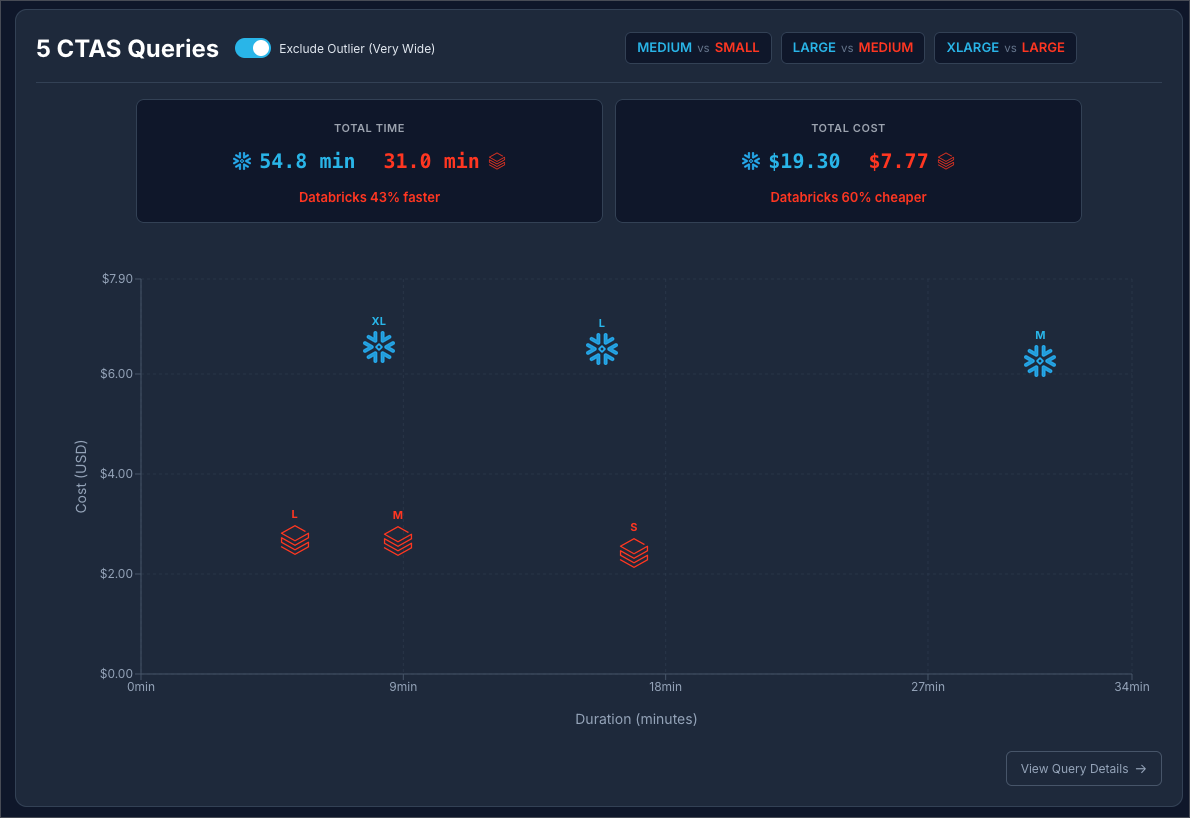Click the $7.77 total cost value
The image size is (1190, 818).
point(899,161)
